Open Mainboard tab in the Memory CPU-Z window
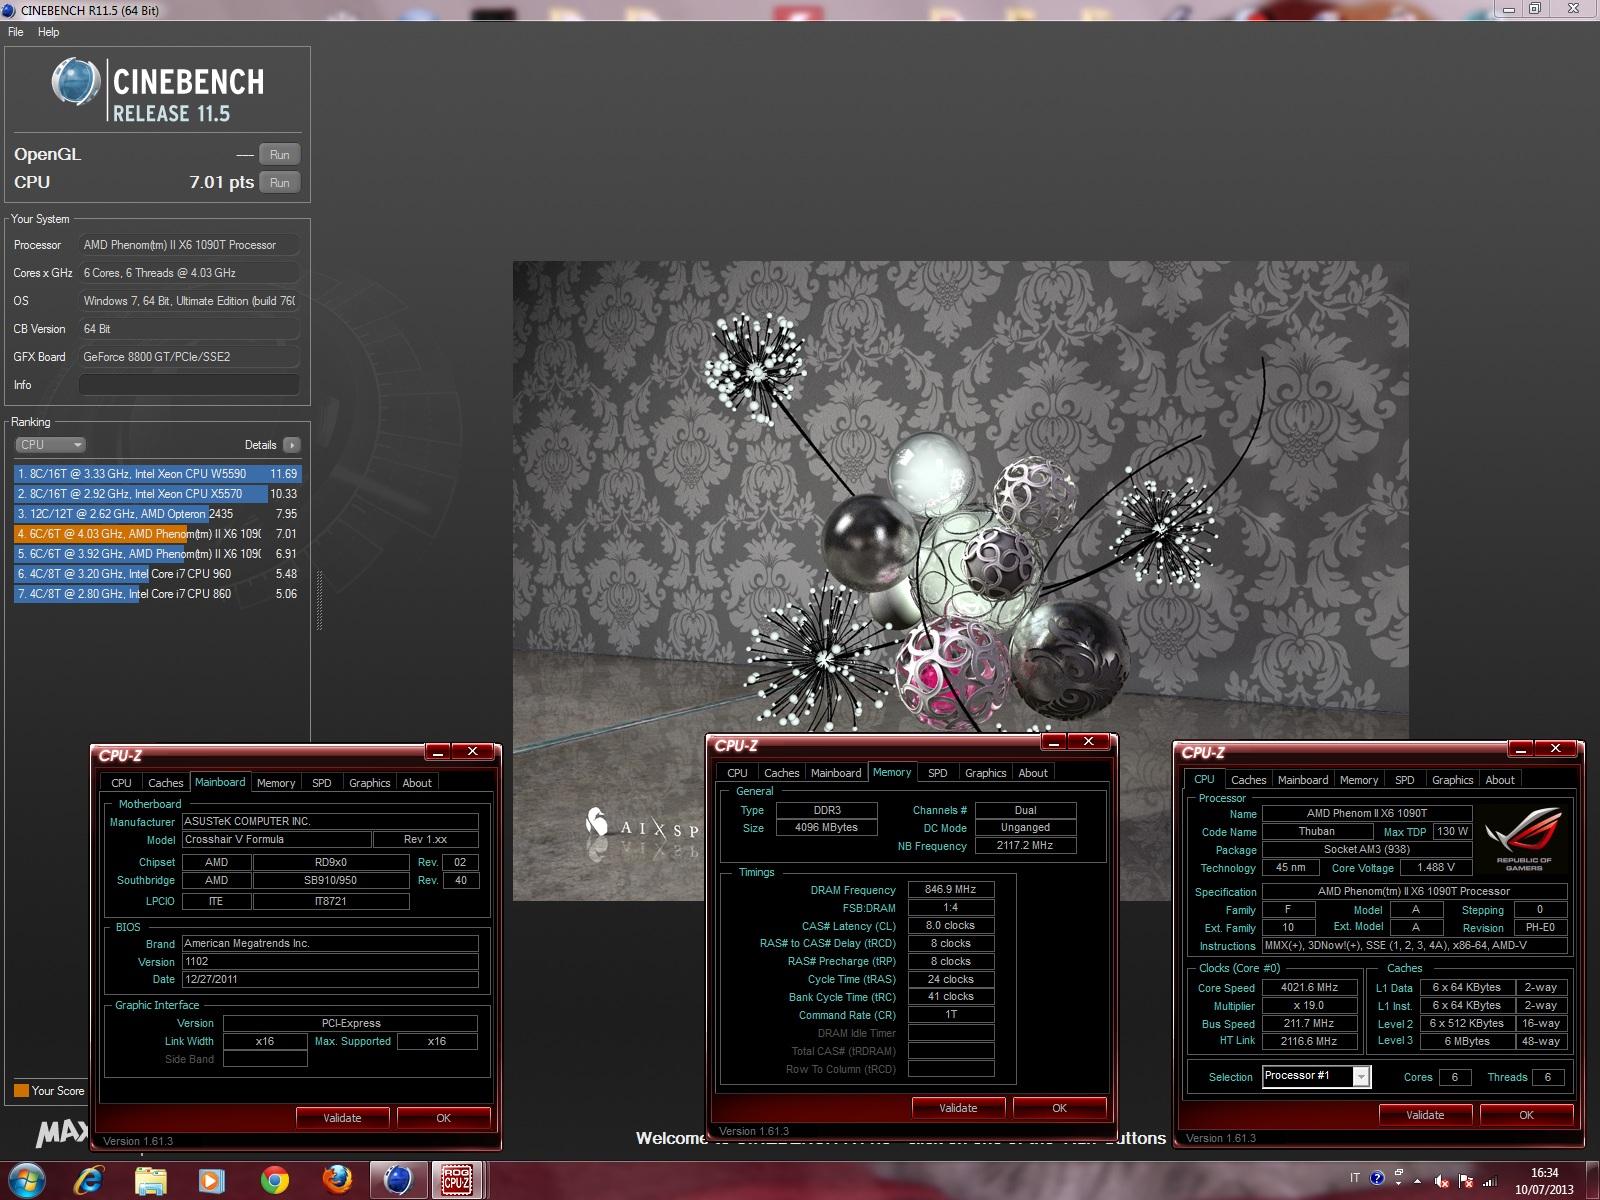The width and height of the screenshot is (1600, 1200). 836,773
